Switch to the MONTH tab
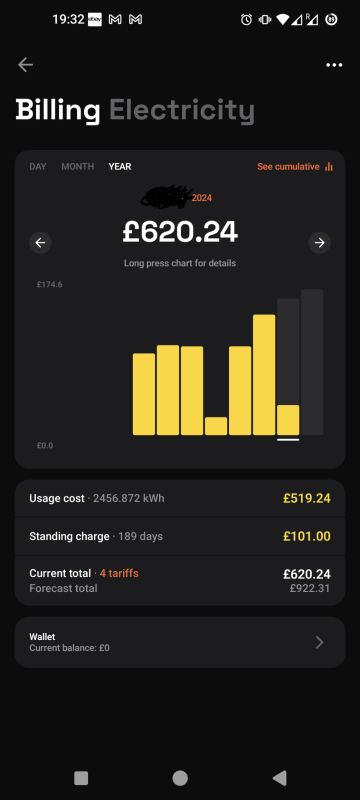The height and width of the screenshot is (800, 360). pos(78,167)
